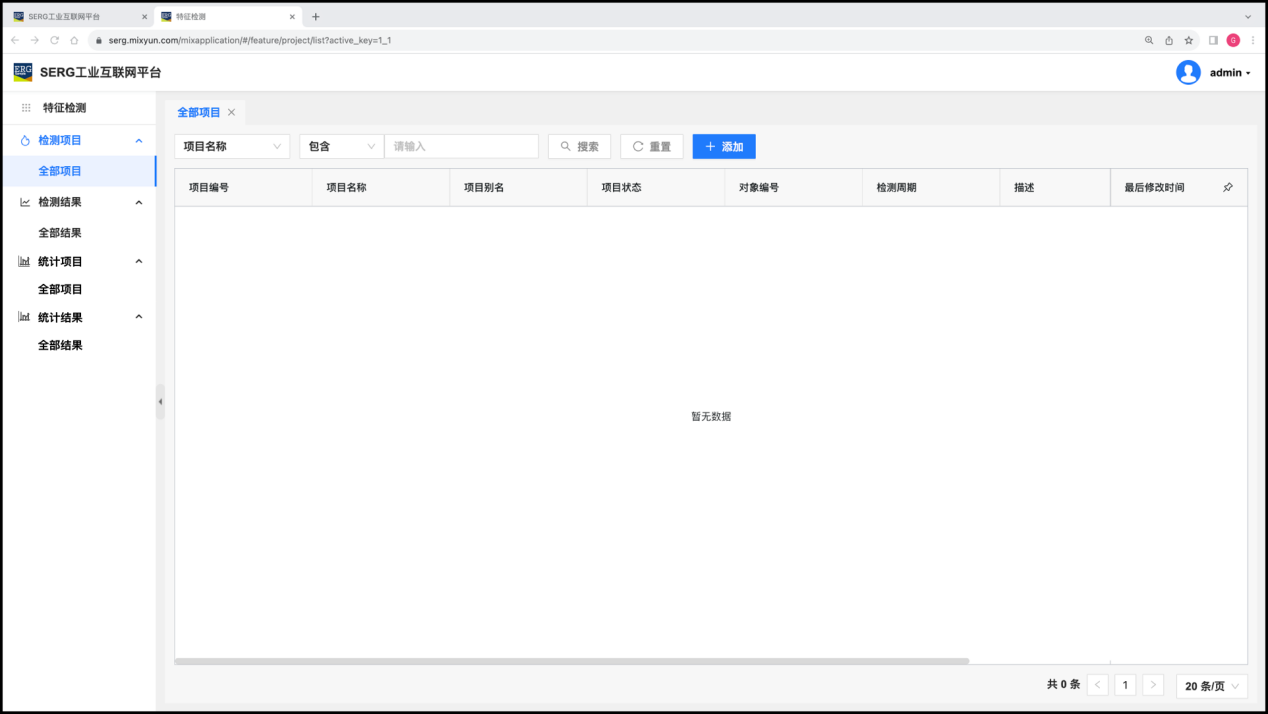
Task: Select 全部结果 under 检测结果
Action: coord(60,233)
